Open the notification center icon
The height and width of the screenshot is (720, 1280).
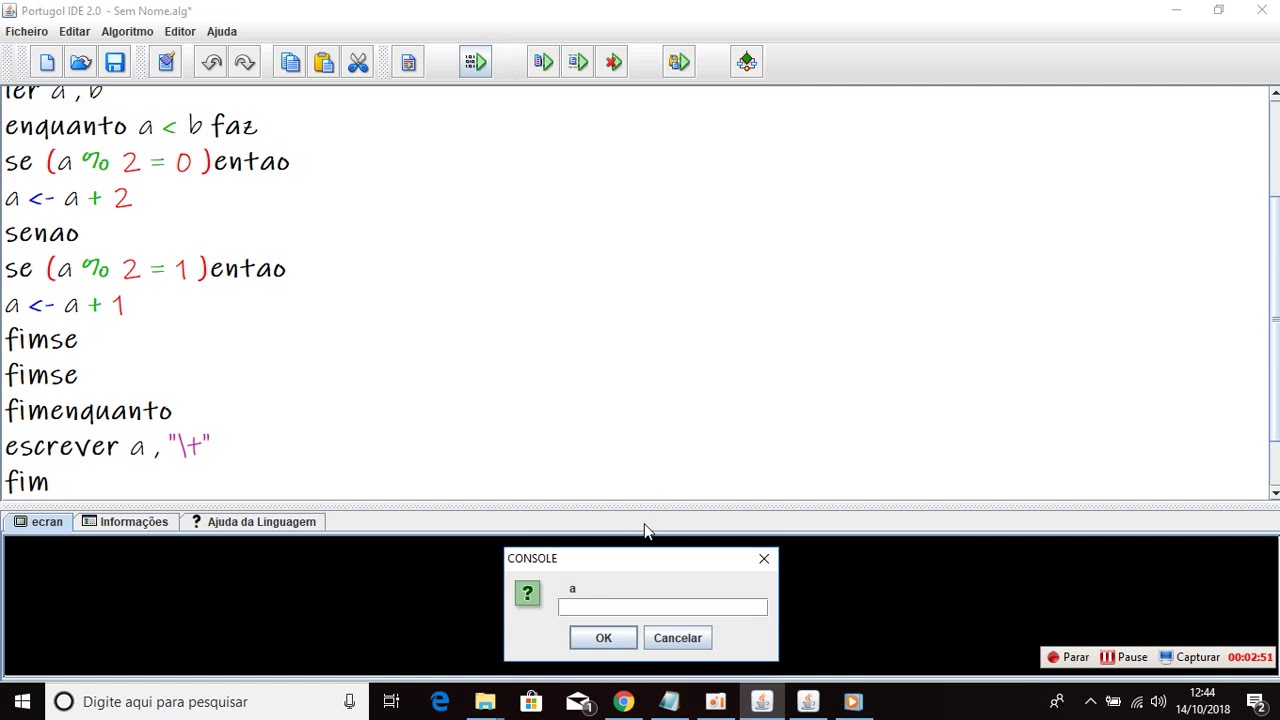pos(1257,702)
